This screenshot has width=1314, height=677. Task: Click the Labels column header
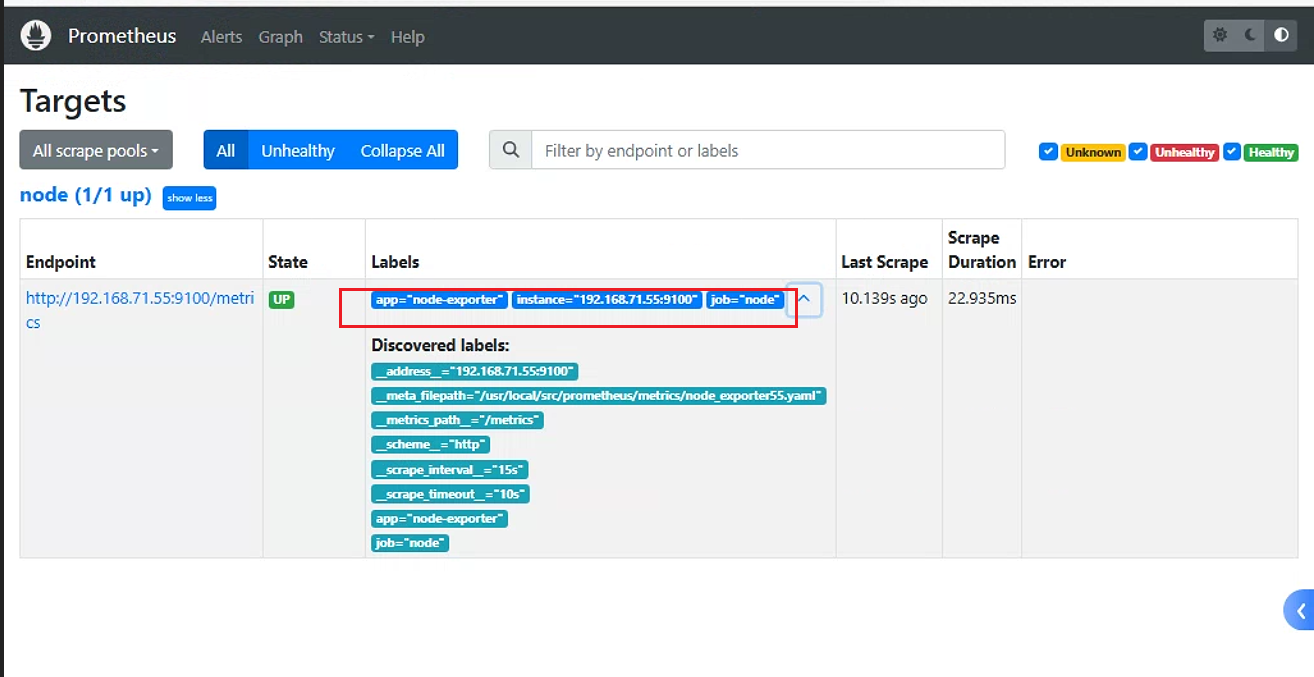[x=395, y=262]
